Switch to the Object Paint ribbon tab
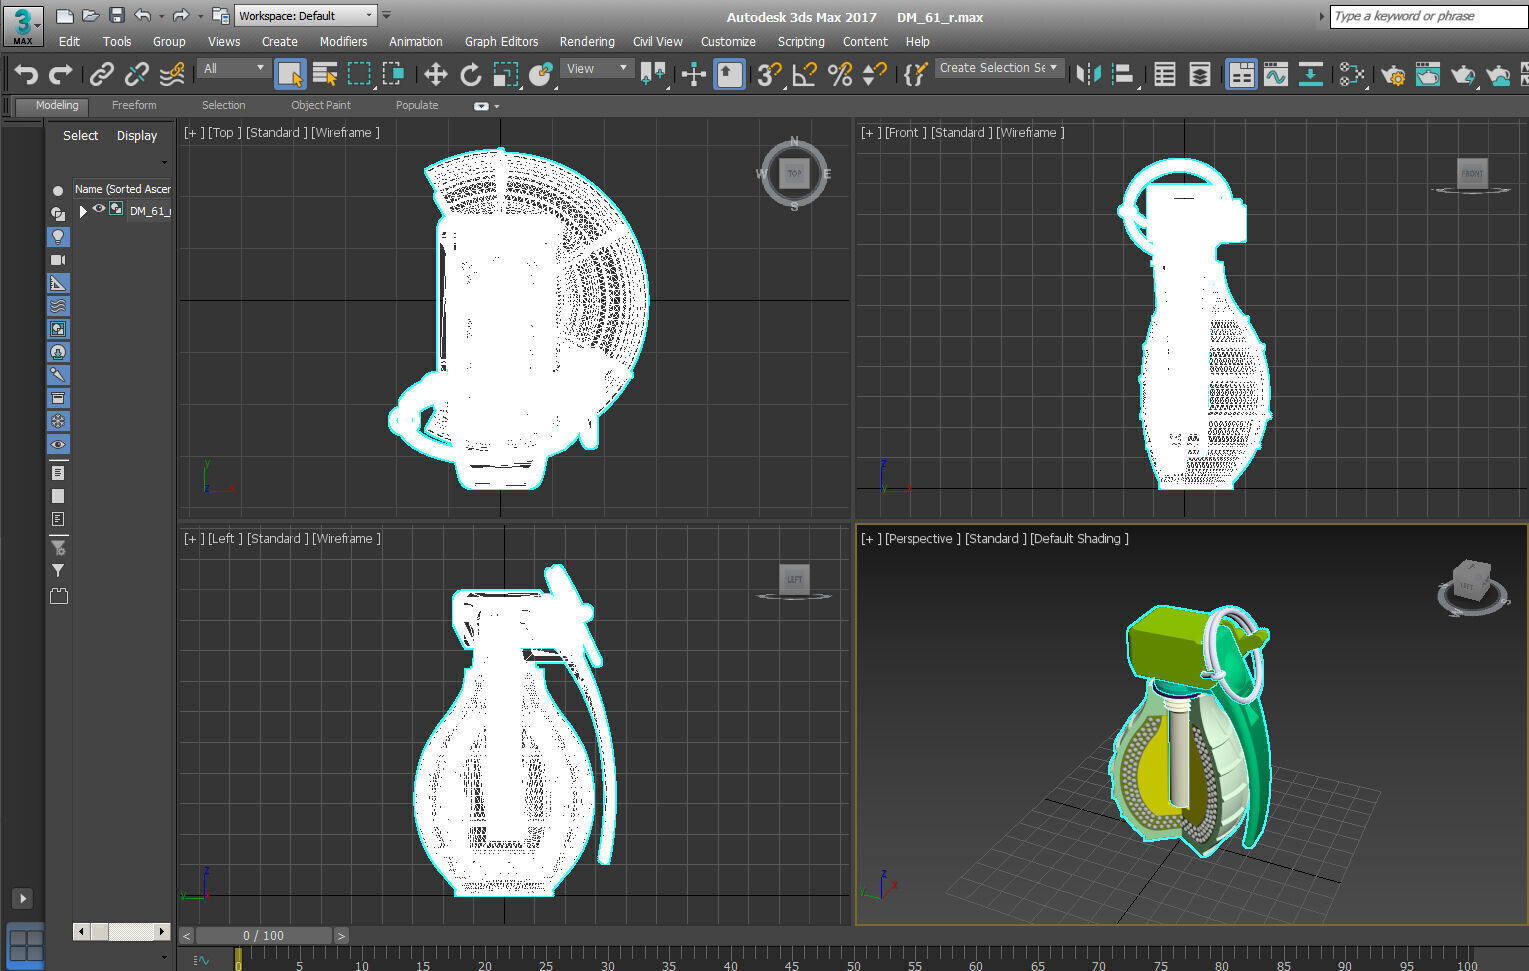1529x971 pixels. tap(321, 105)
